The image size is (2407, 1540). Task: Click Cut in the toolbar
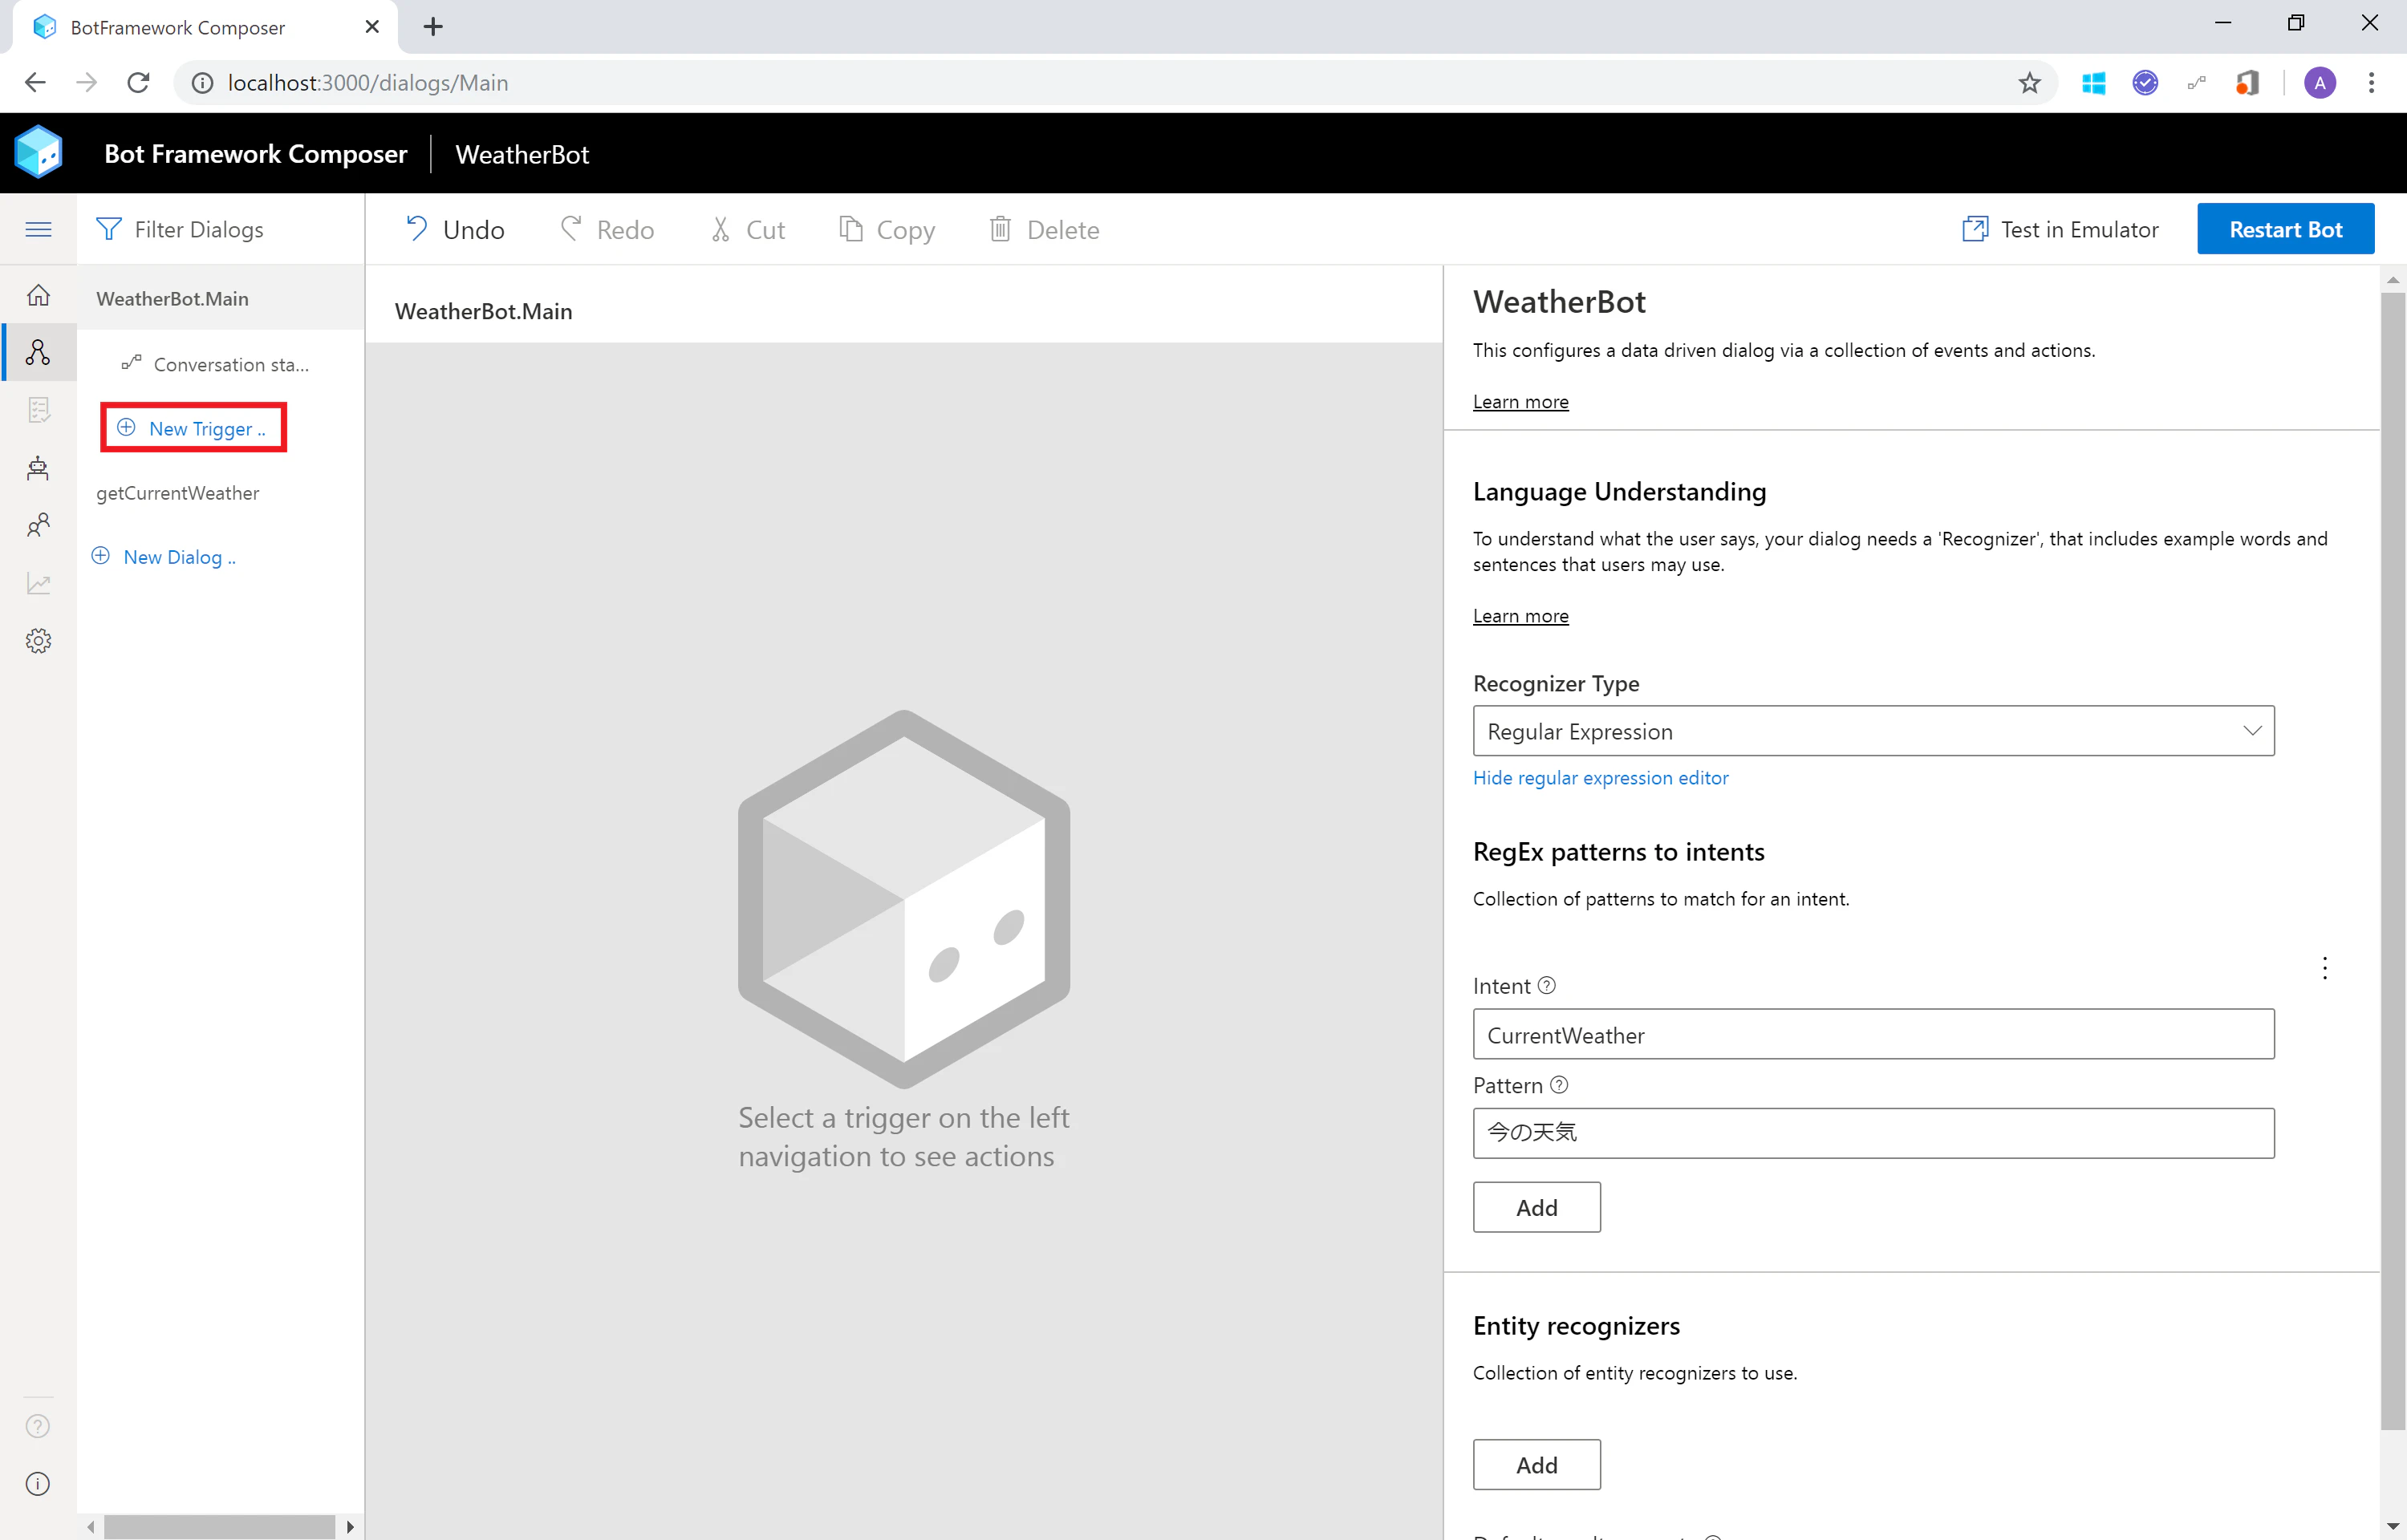pyautogui.click(x=747, y=229)
